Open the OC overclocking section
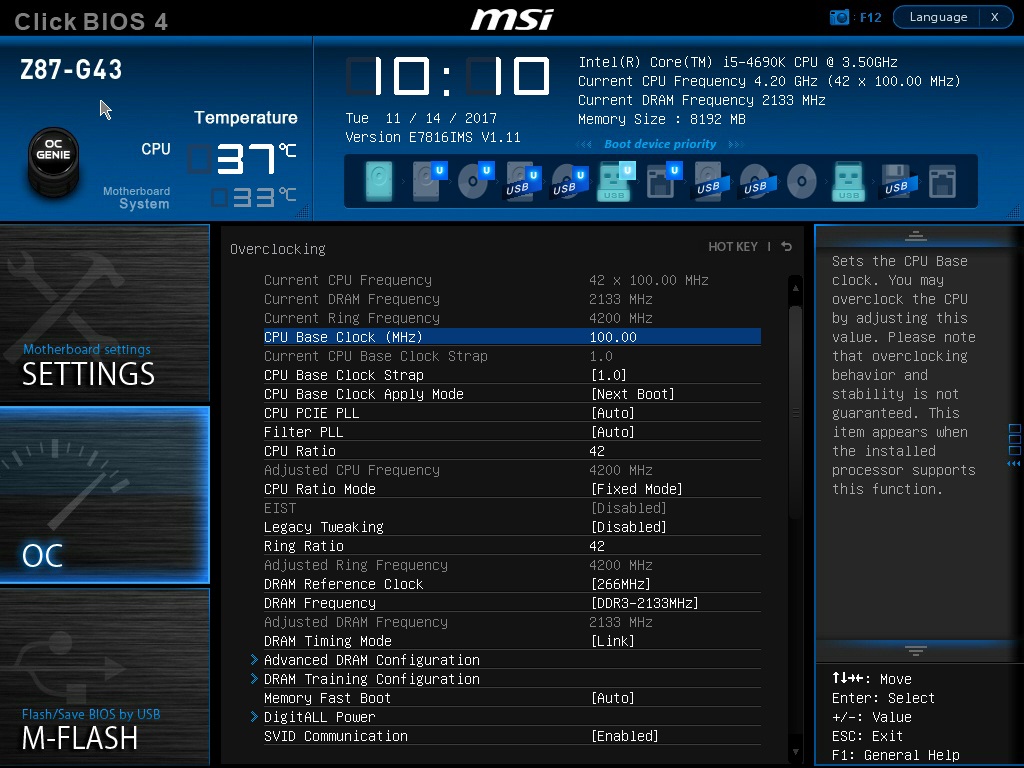 (x=104, y=494)
